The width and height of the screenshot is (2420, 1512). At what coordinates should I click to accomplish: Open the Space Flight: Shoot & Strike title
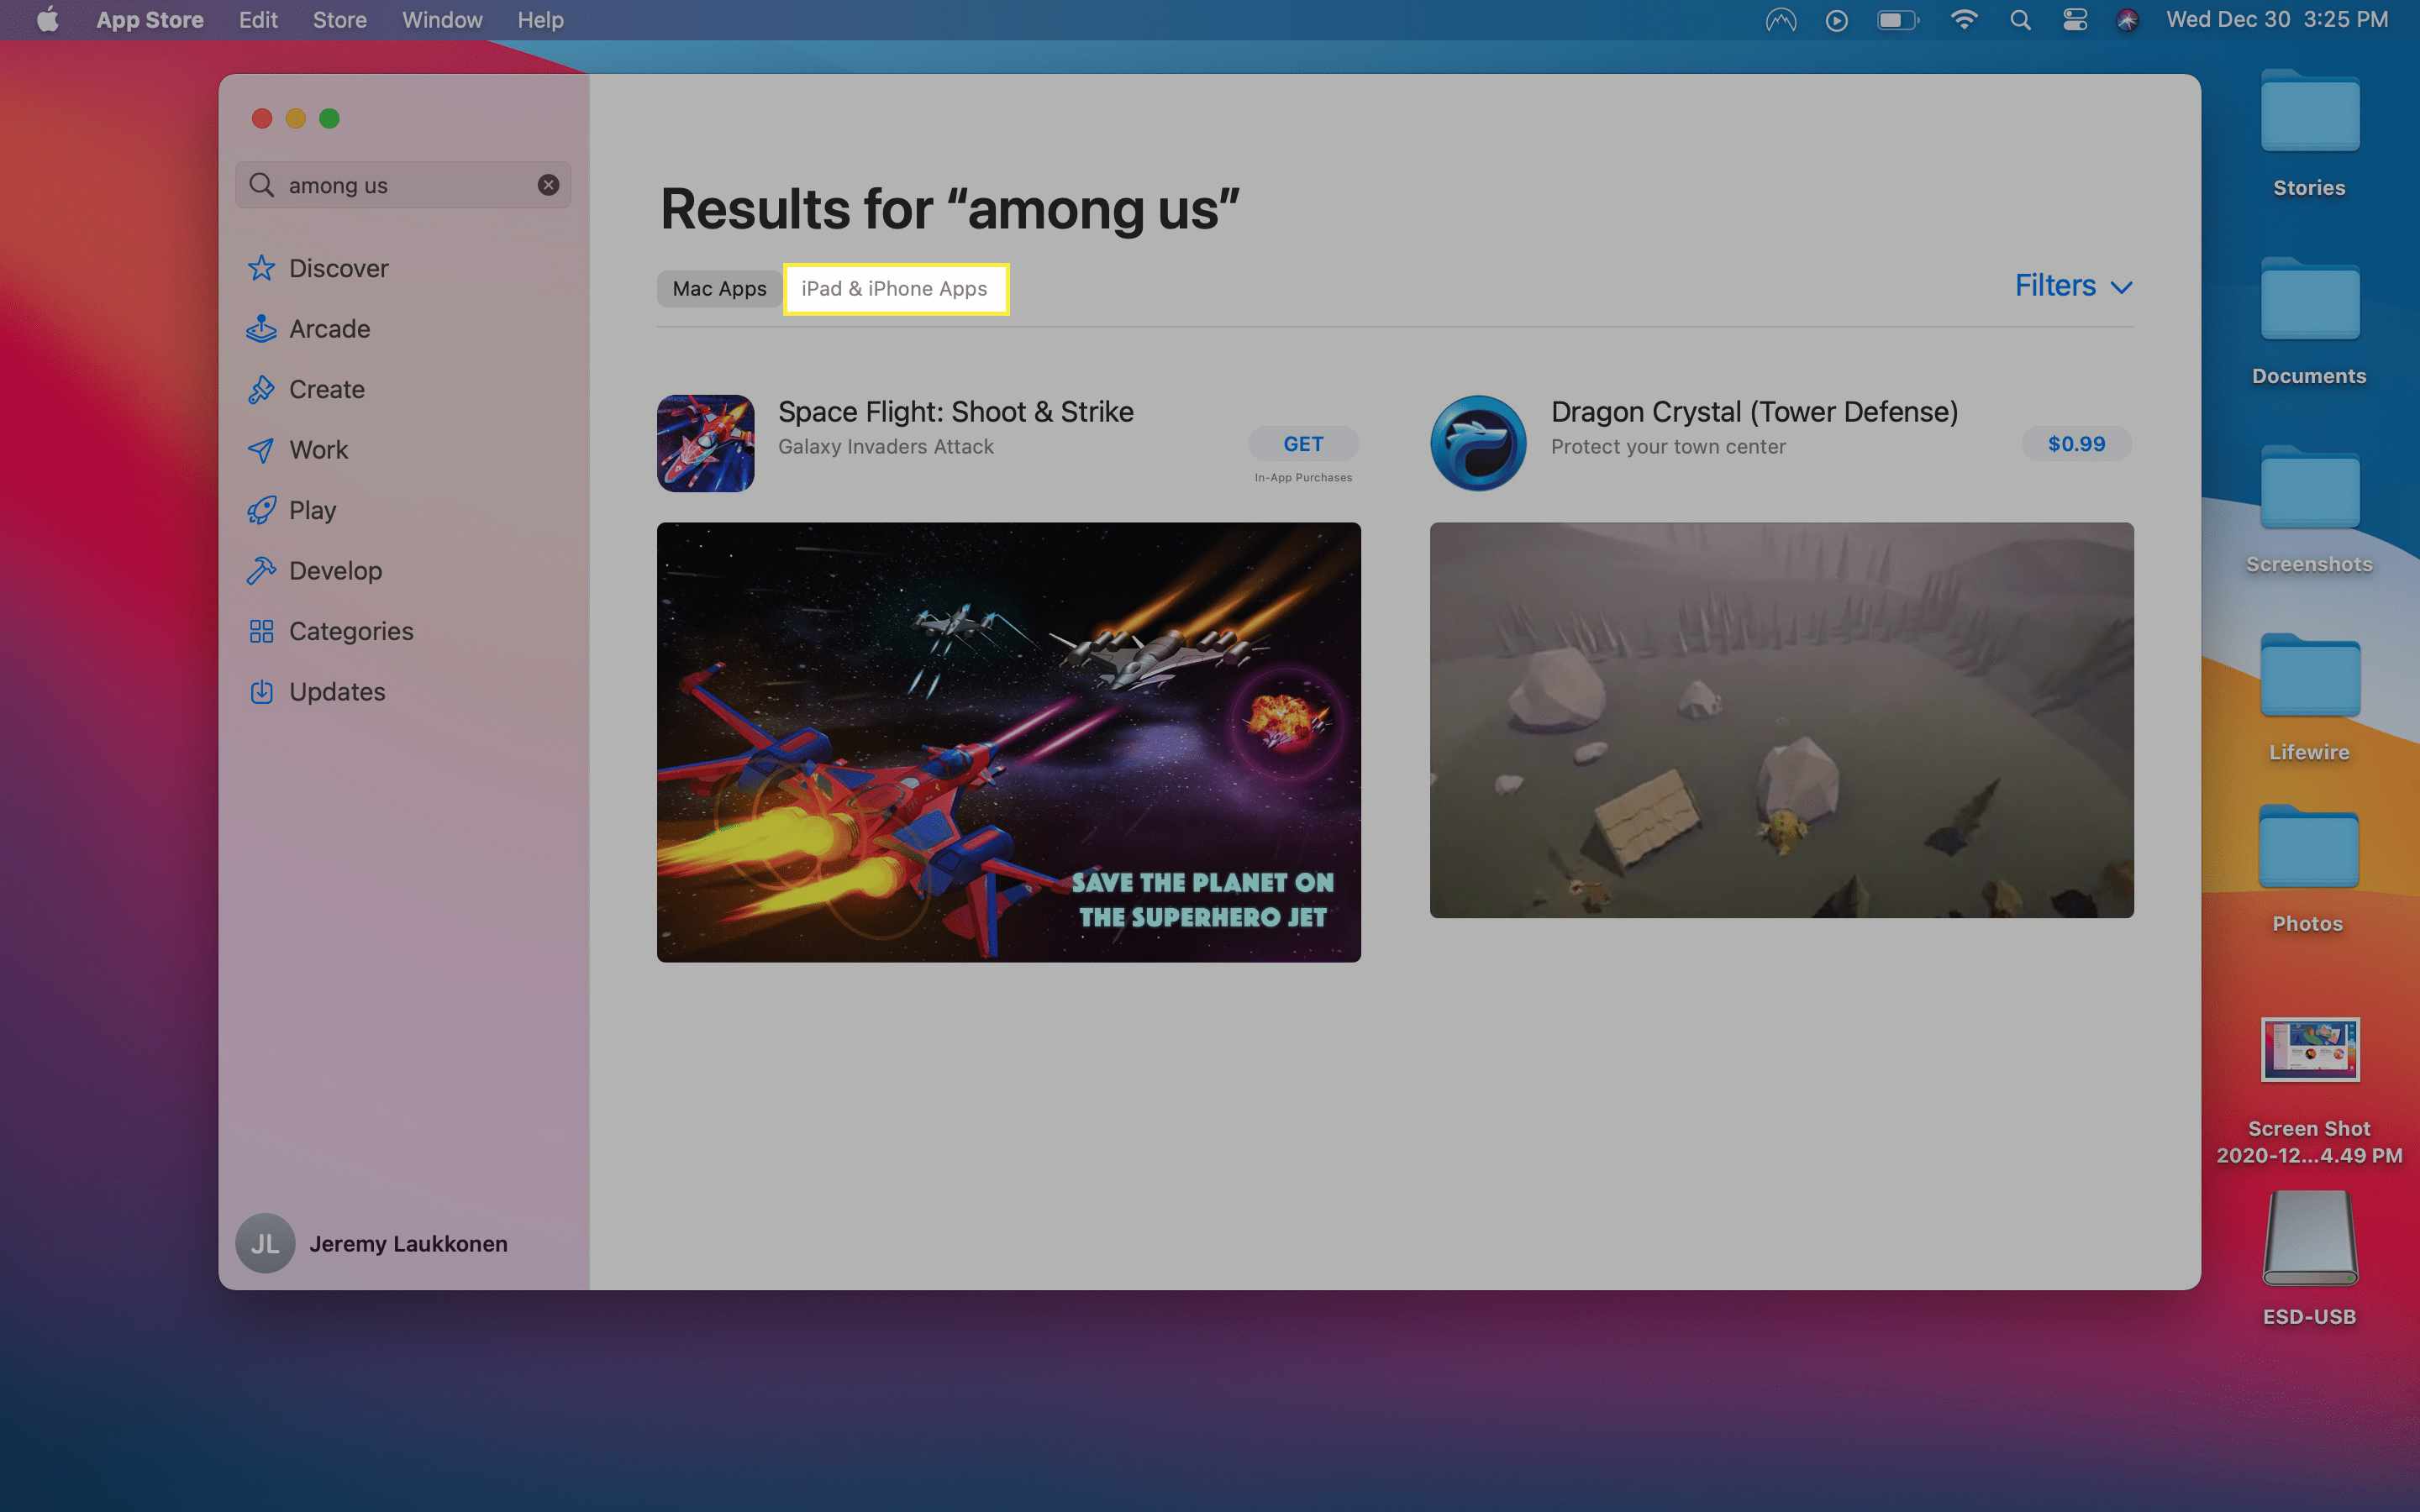[x=956, y=412]
